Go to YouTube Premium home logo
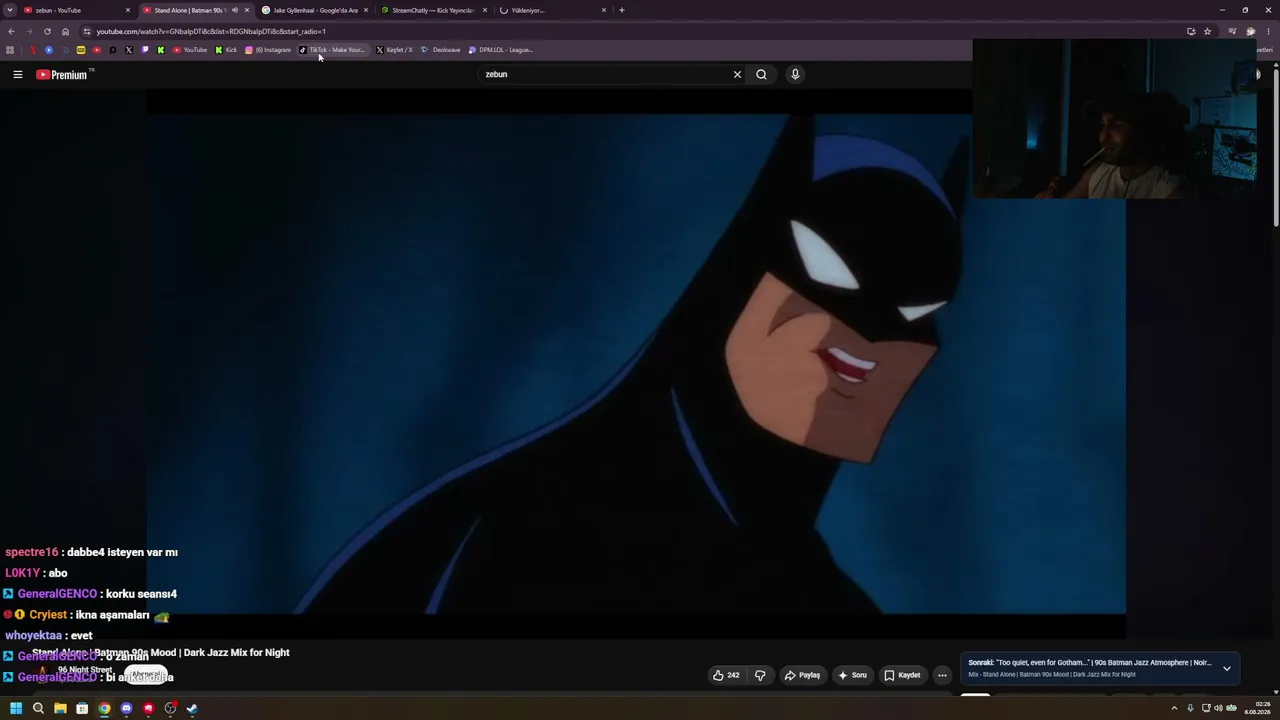This screenshot has height=720, width=1280. pyautogui.click(x=63, y=74)
